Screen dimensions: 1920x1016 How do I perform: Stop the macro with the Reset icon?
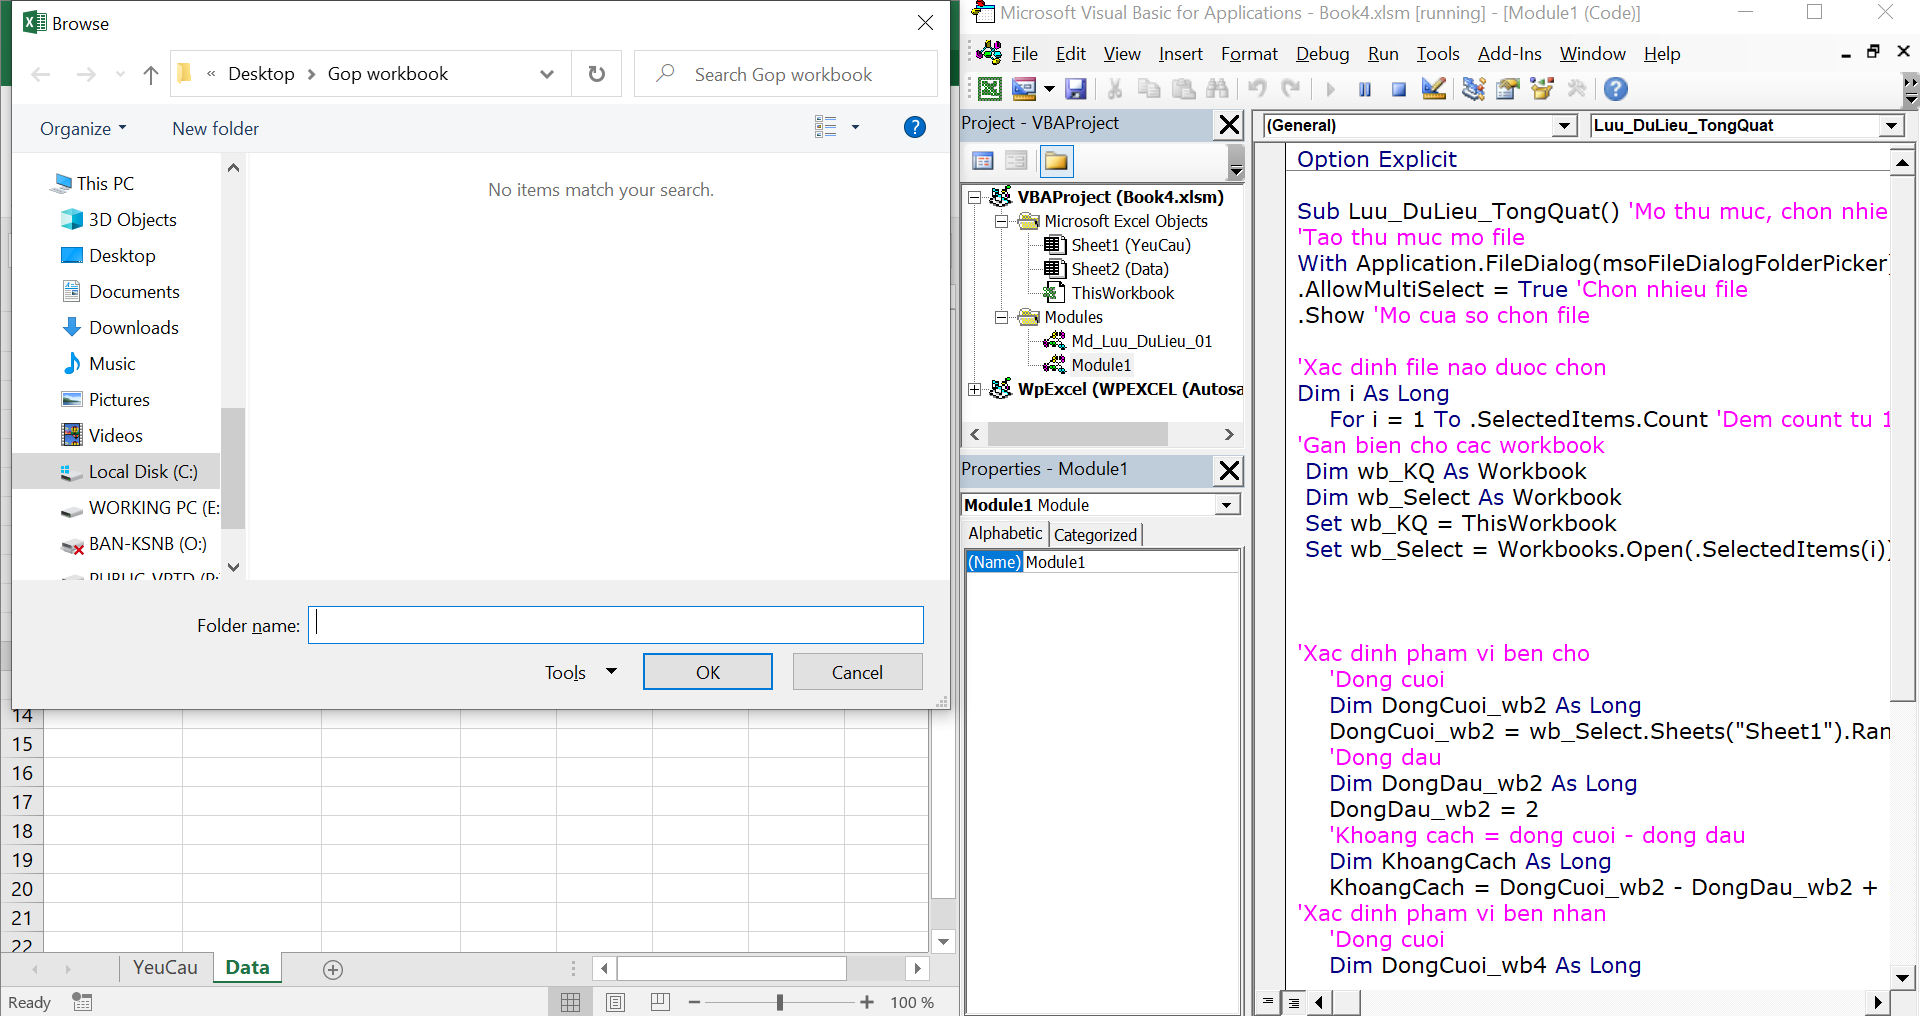coord(1399,89)
